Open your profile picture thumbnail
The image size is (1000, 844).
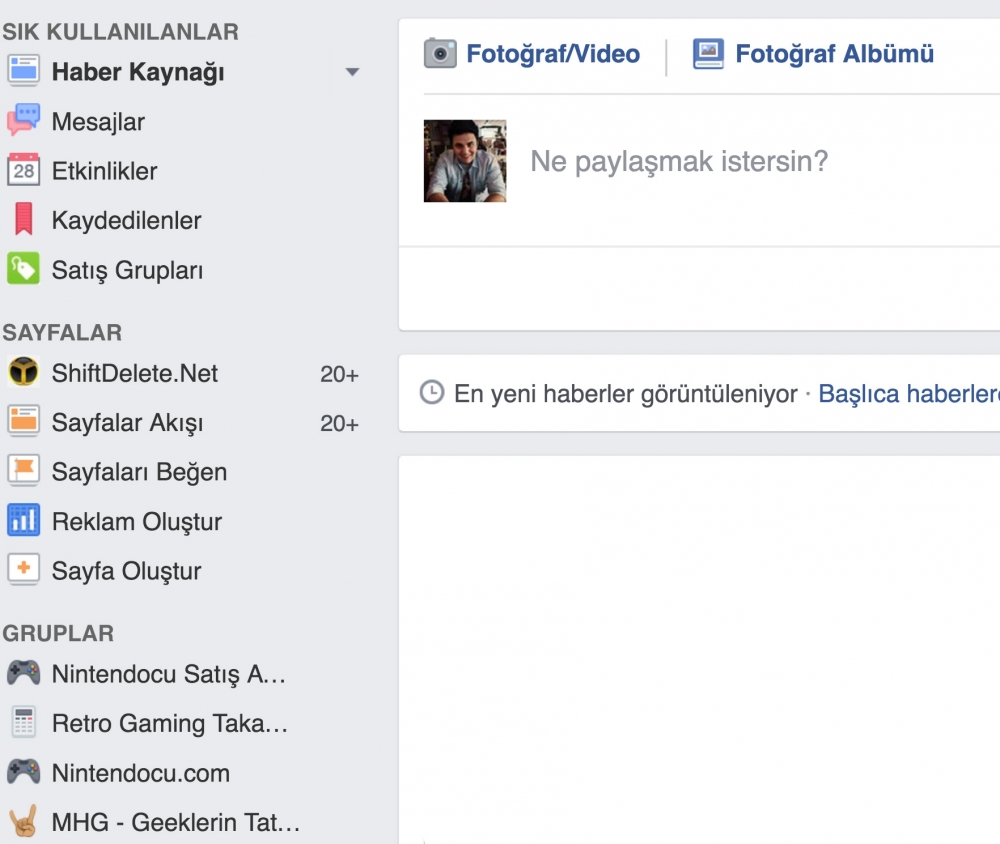pos(464,160)
